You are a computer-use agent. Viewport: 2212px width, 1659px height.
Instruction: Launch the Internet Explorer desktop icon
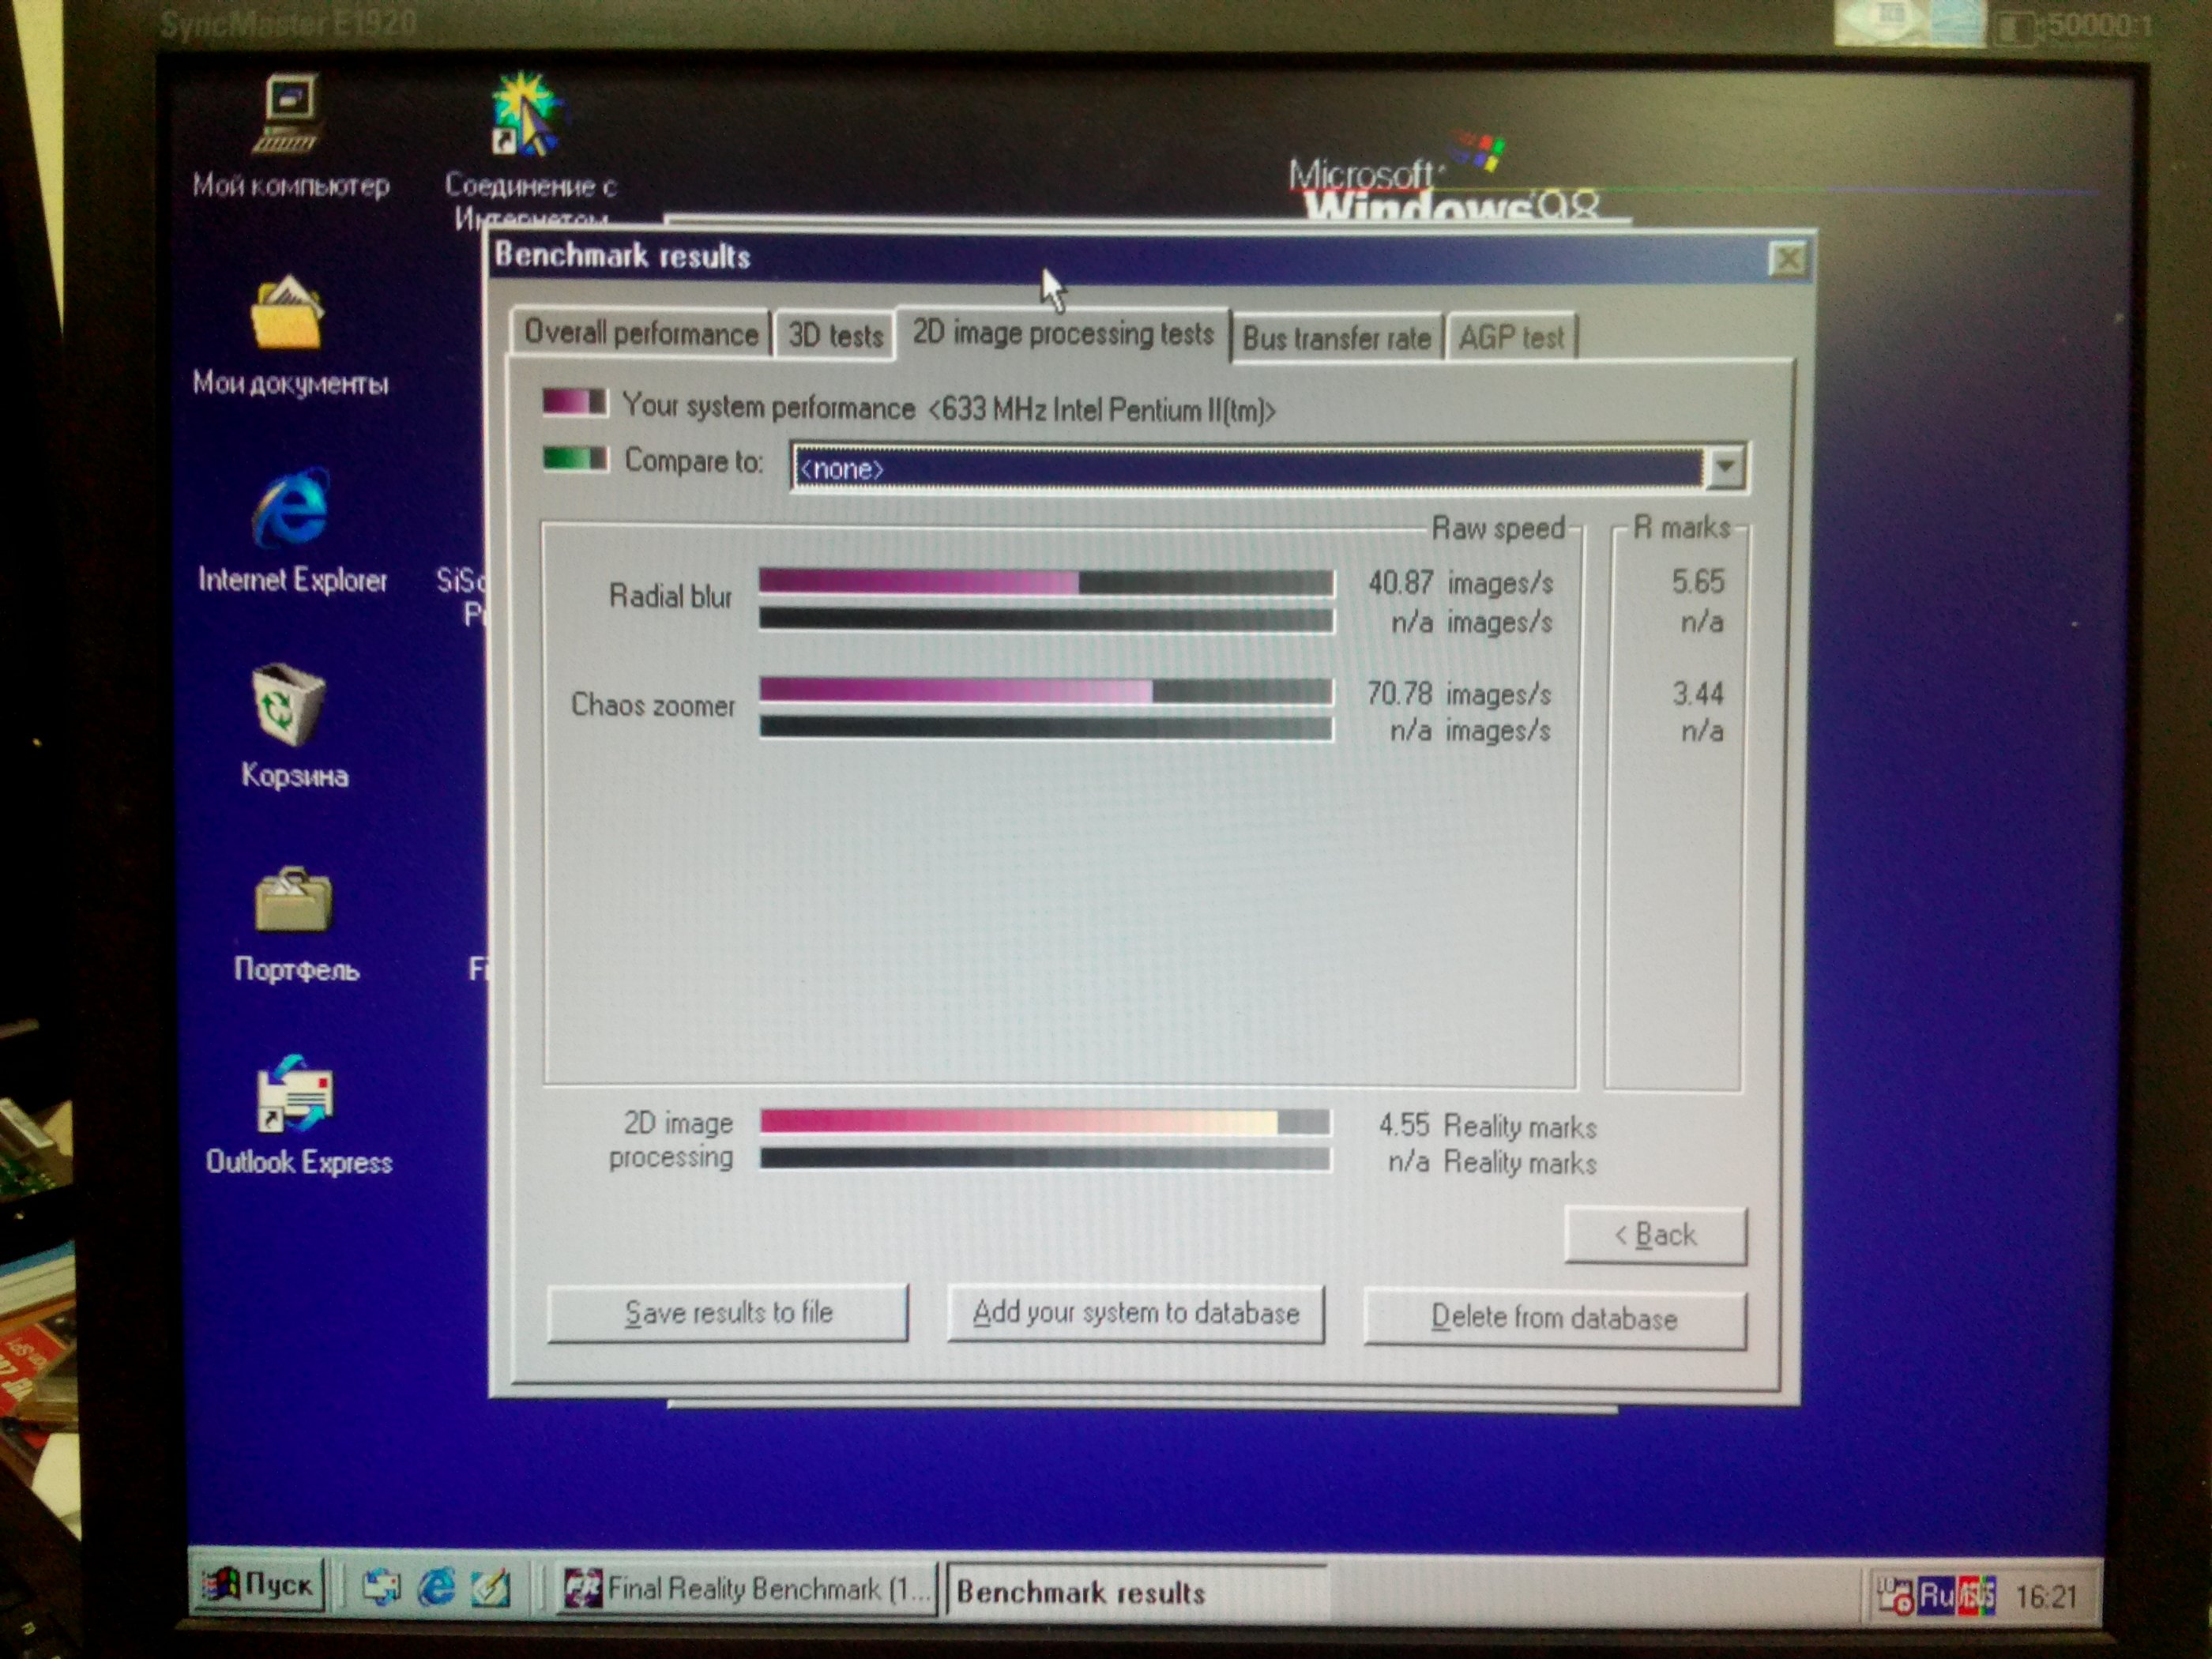(x=291, y=510)
